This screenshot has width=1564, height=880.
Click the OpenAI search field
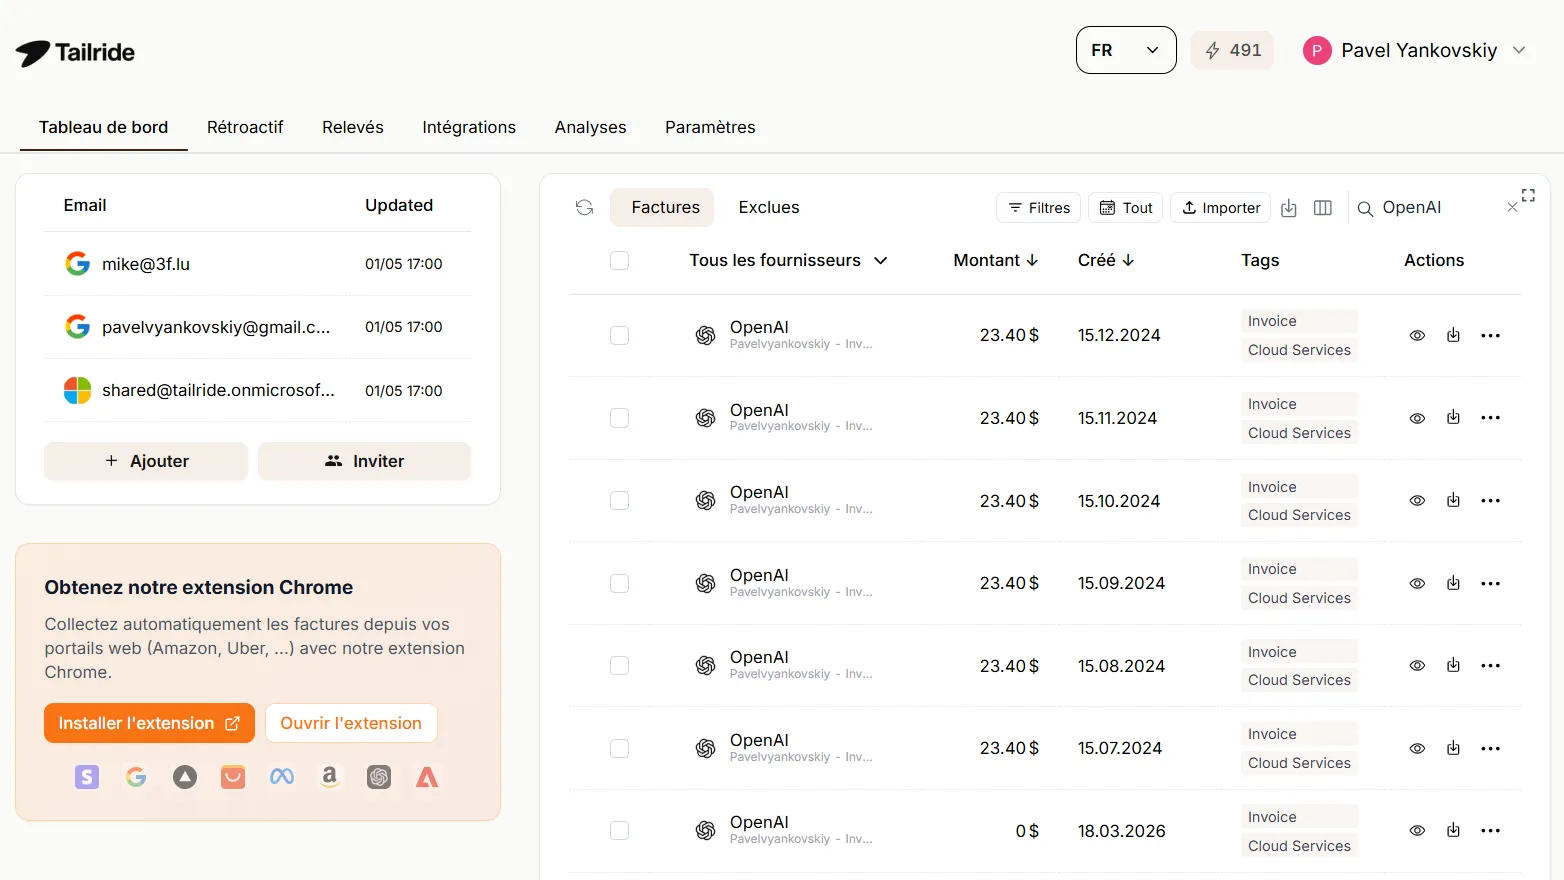point(1437,208)
